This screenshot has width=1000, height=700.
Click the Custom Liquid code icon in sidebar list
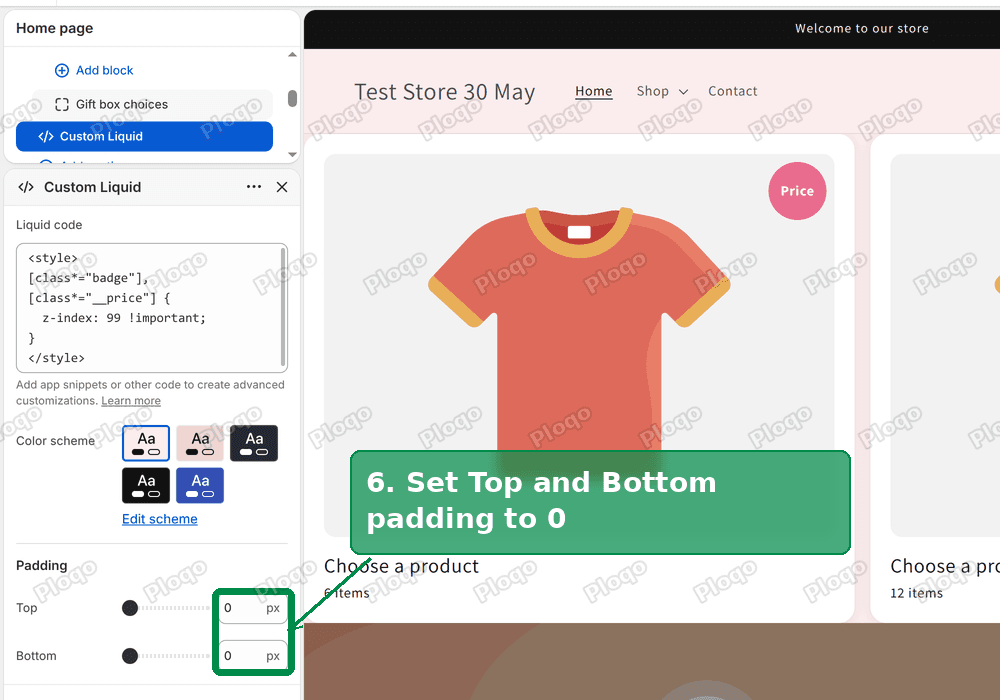pos(46,136)
